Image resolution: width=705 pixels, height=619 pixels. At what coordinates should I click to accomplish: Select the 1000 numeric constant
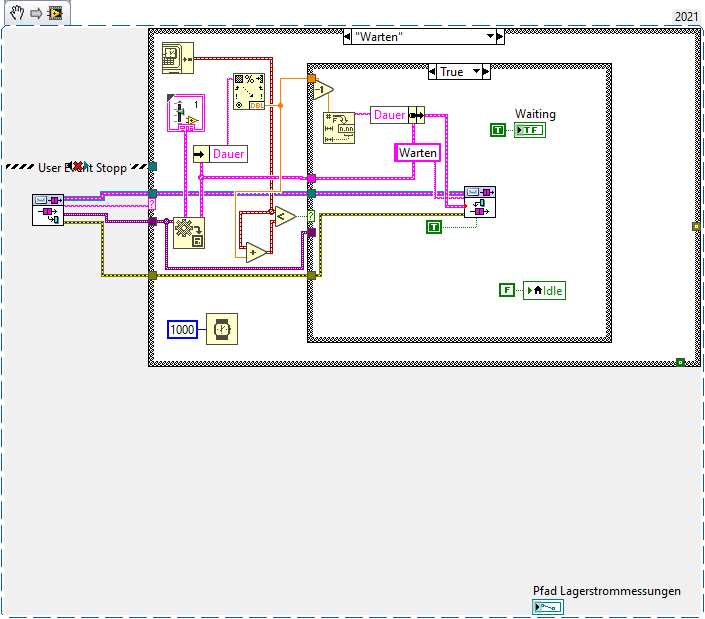[x=182, y=330]
